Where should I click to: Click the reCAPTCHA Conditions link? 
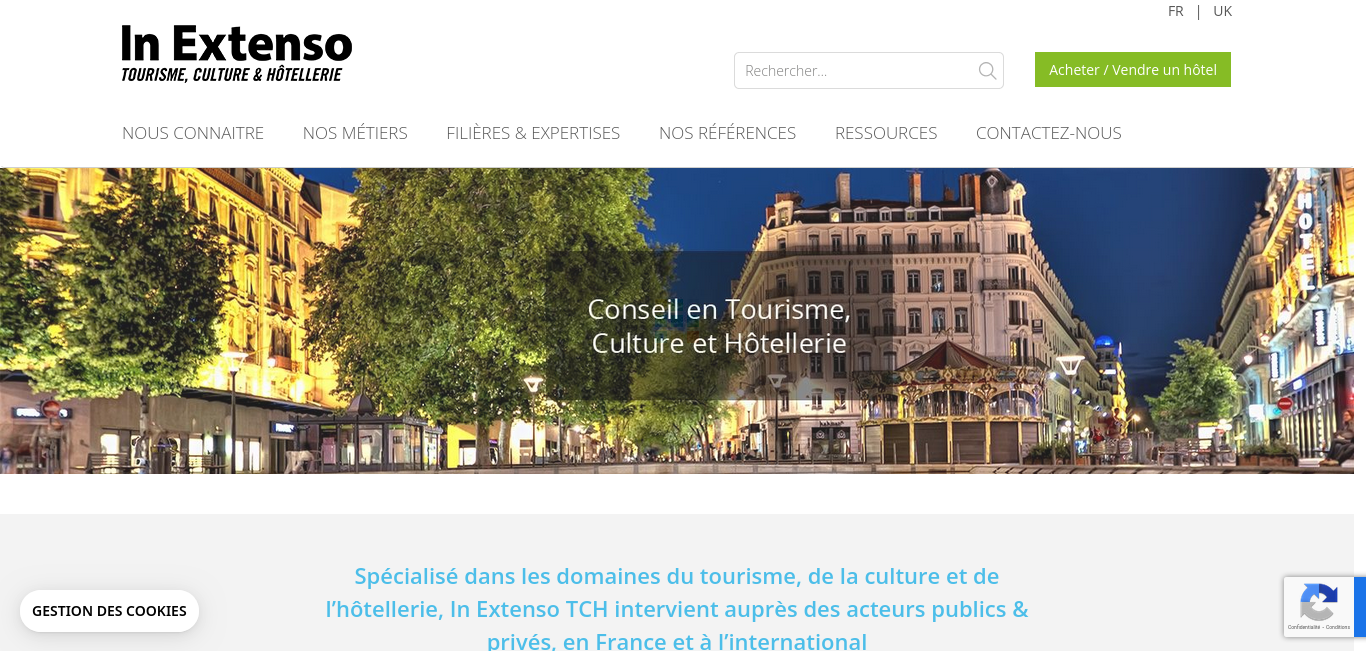pos(1338,627)
